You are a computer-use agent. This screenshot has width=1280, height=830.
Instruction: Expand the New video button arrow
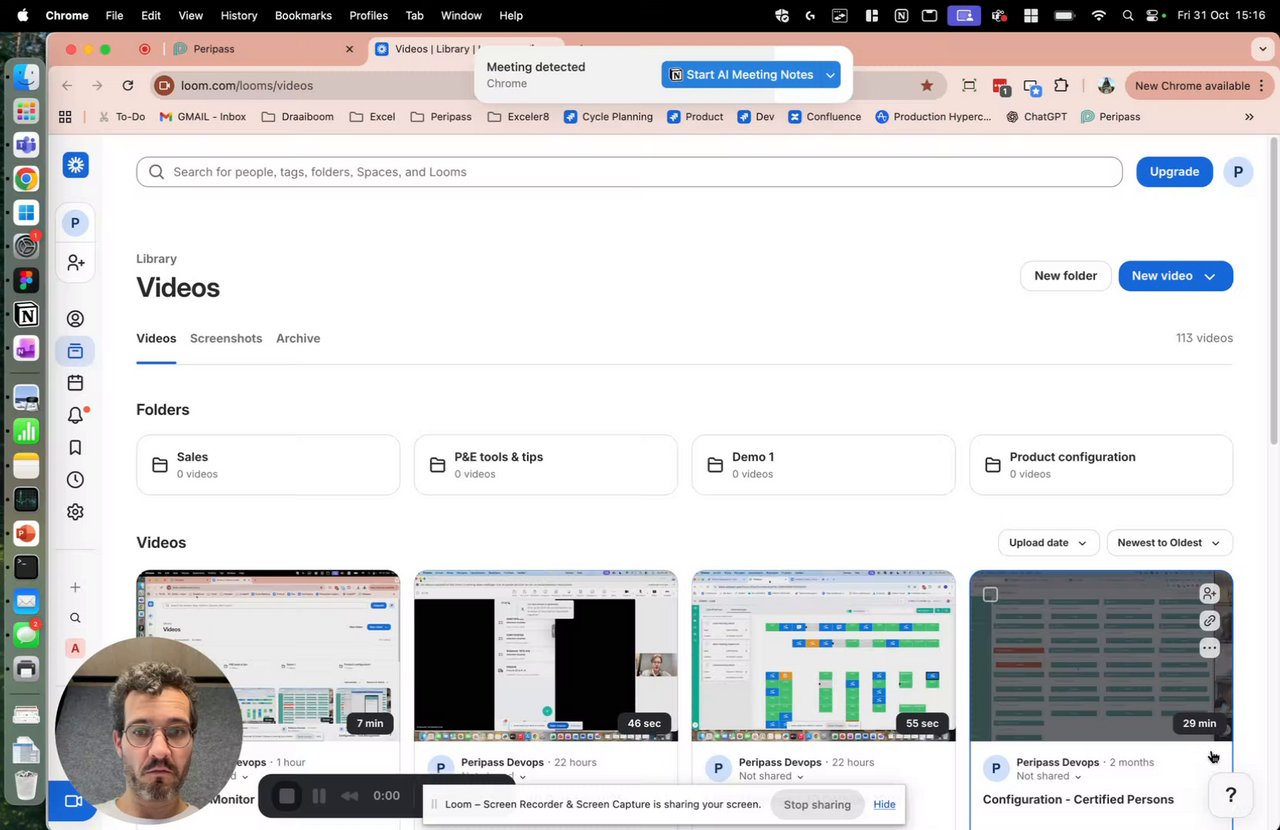[1210, 276]
